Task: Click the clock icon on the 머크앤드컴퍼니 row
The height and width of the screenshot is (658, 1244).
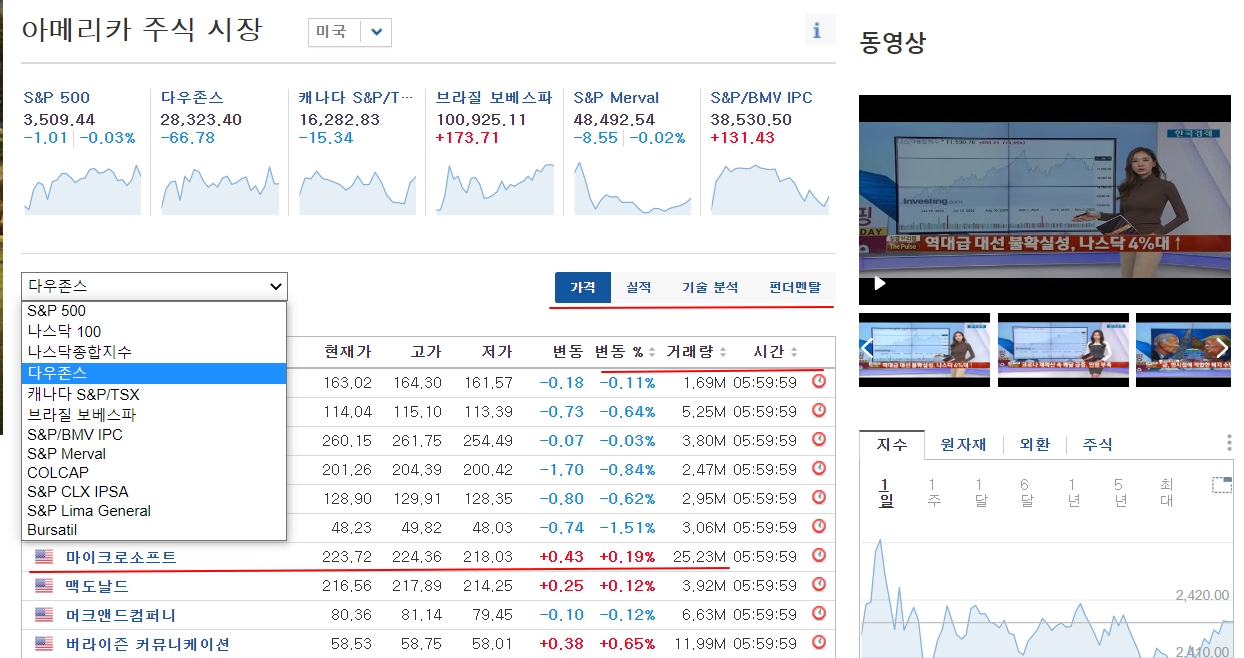Action: click(x=818, y=613)
